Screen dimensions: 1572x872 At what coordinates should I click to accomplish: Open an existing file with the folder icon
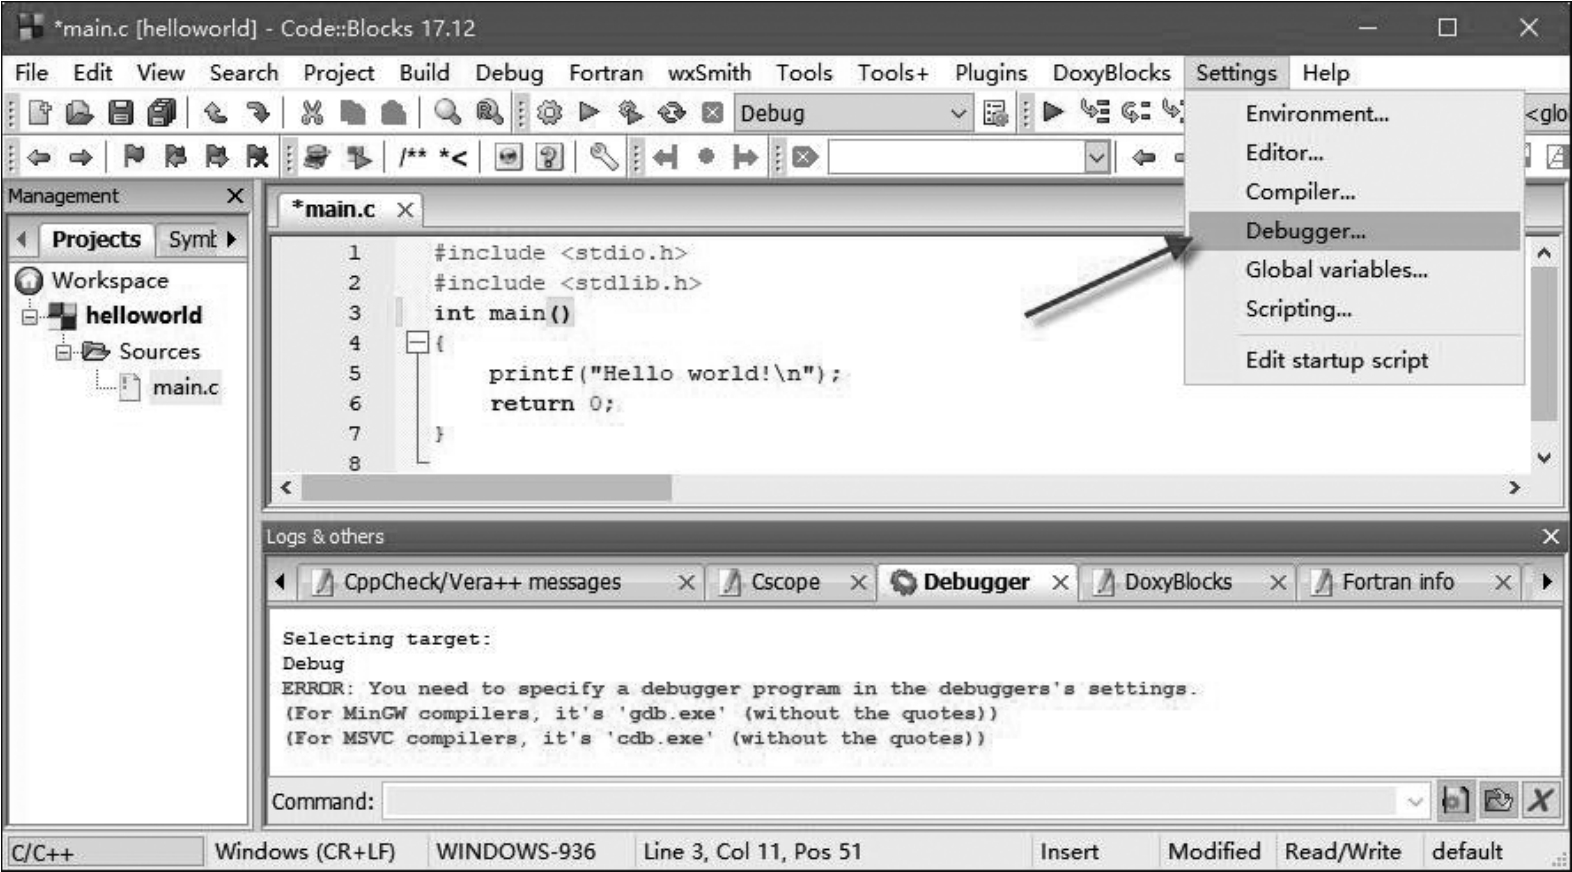coord(80,113)
